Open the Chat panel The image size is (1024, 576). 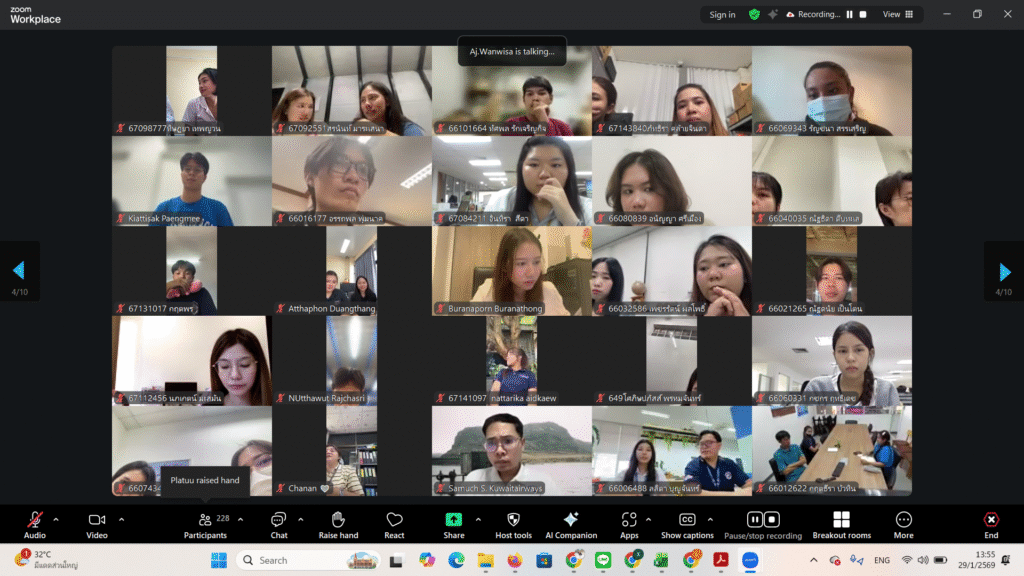tap(278, 520)
